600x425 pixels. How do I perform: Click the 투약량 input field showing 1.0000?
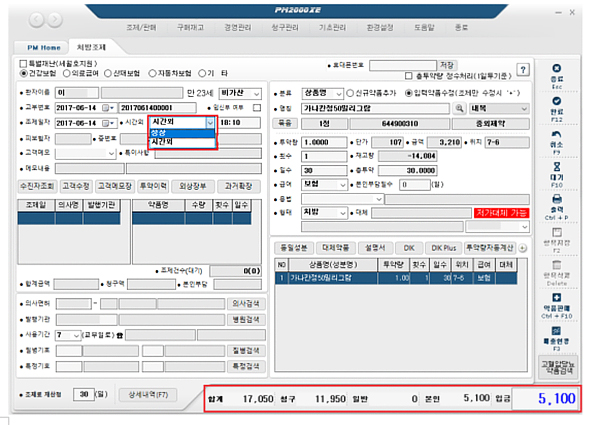324,142
